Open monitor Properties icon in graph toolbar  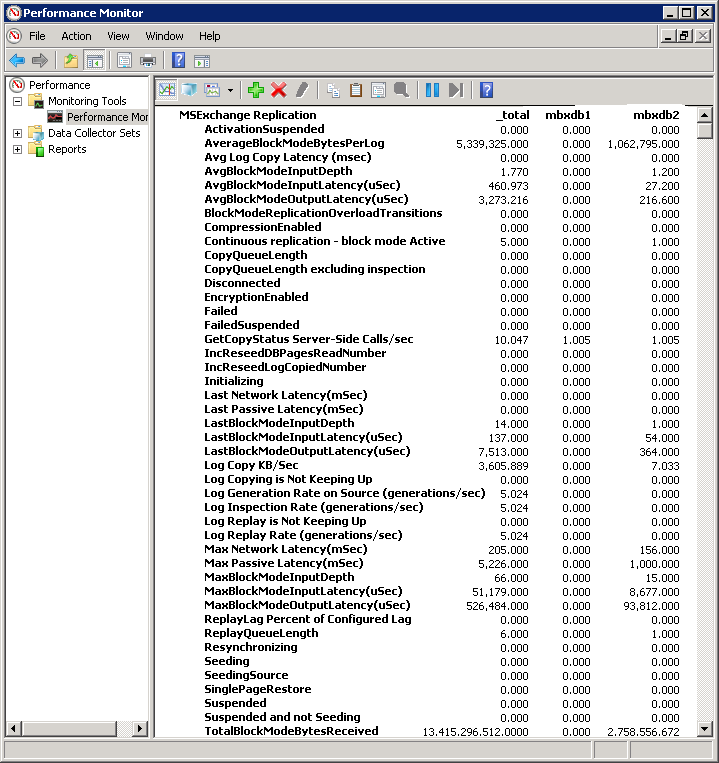point(378,90)
